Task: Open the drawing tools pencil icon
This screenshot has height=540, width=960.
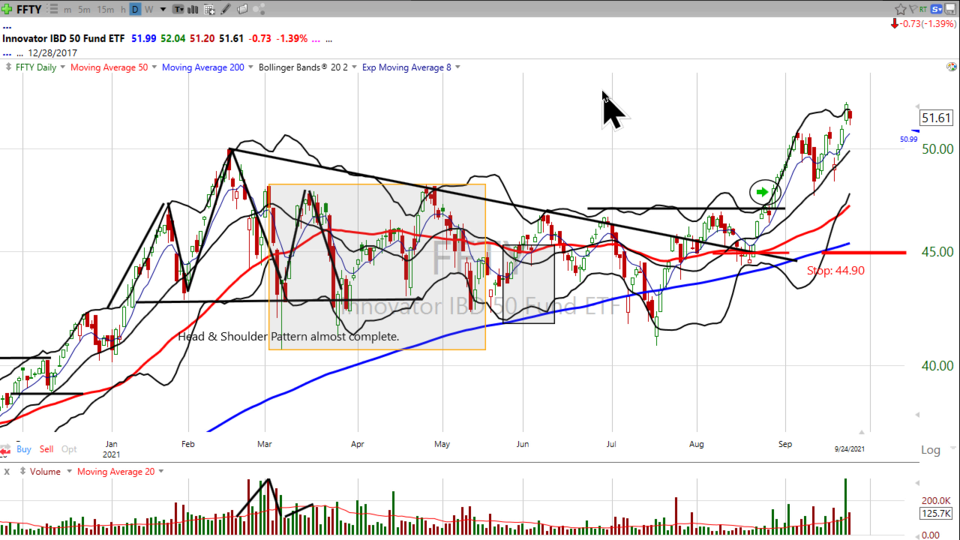Action: 228,9
